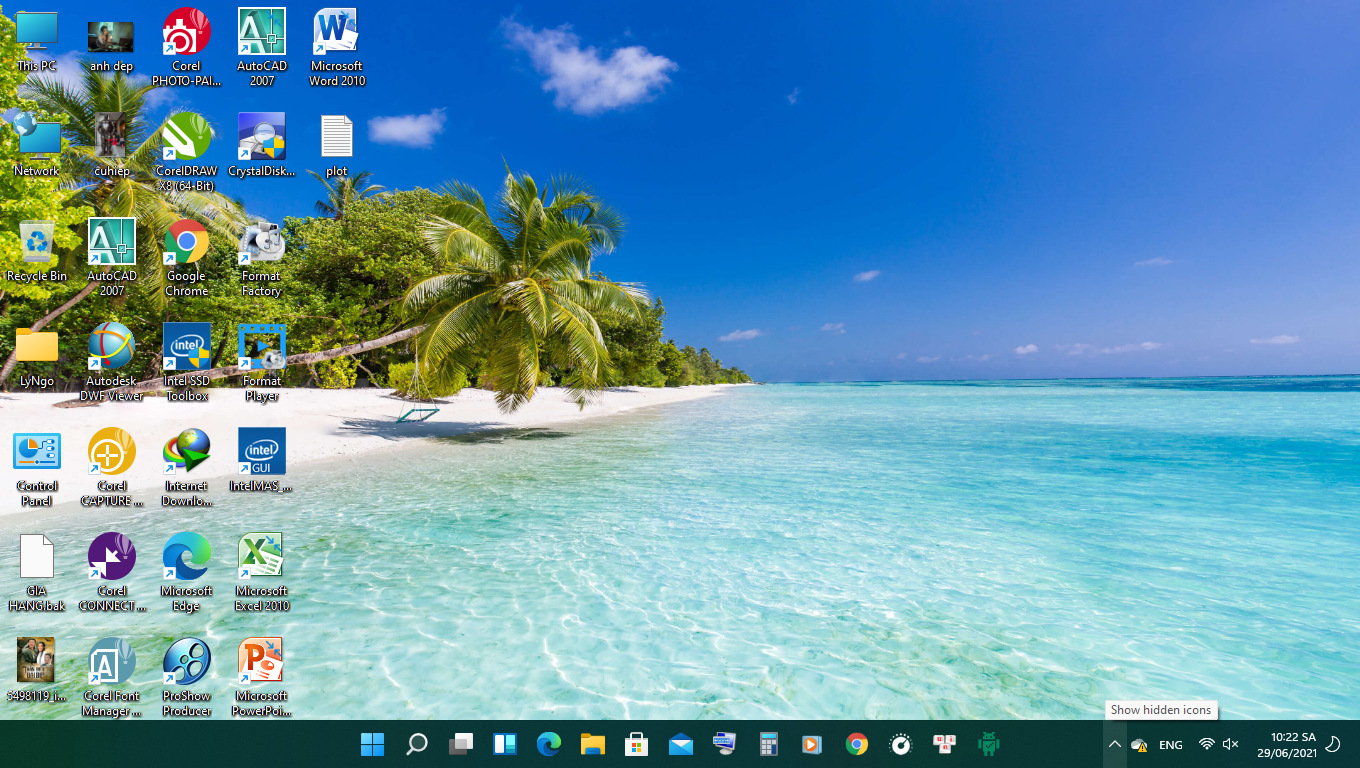The height and width of the screenshot is (768, 1360).
Task: Toggle the Focus assist moon icon
Action: 1333,744
